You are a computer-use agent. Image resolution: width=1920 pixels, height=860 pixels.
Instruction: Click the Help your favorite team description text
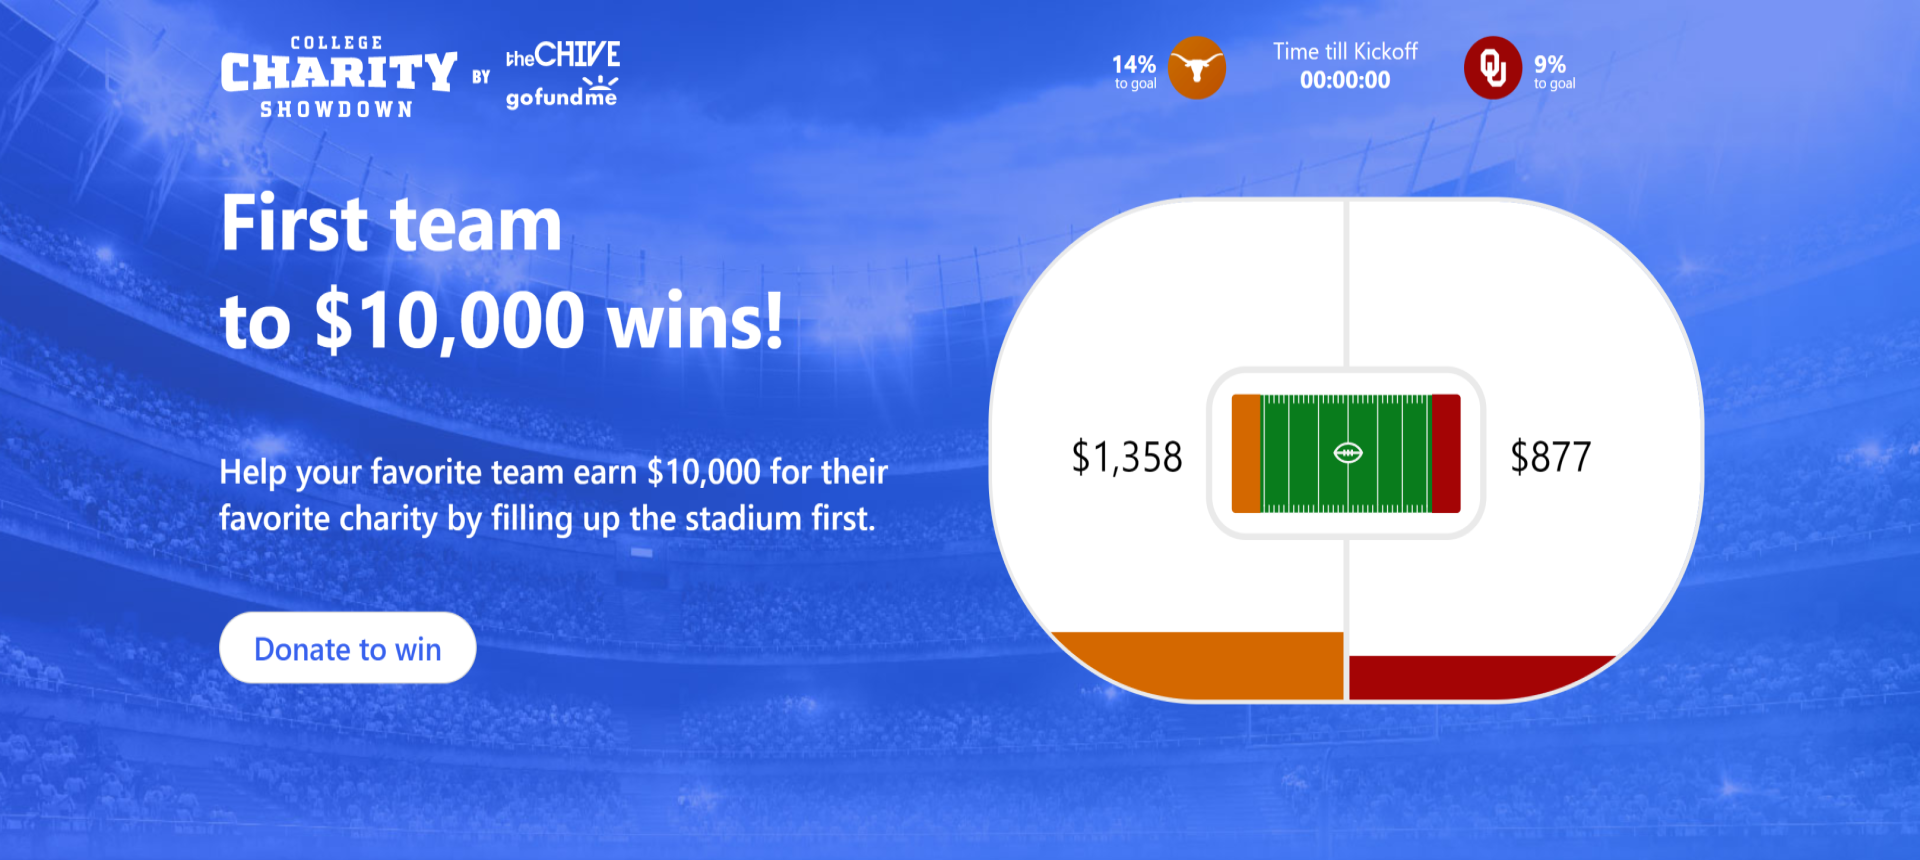pos(553,495)
